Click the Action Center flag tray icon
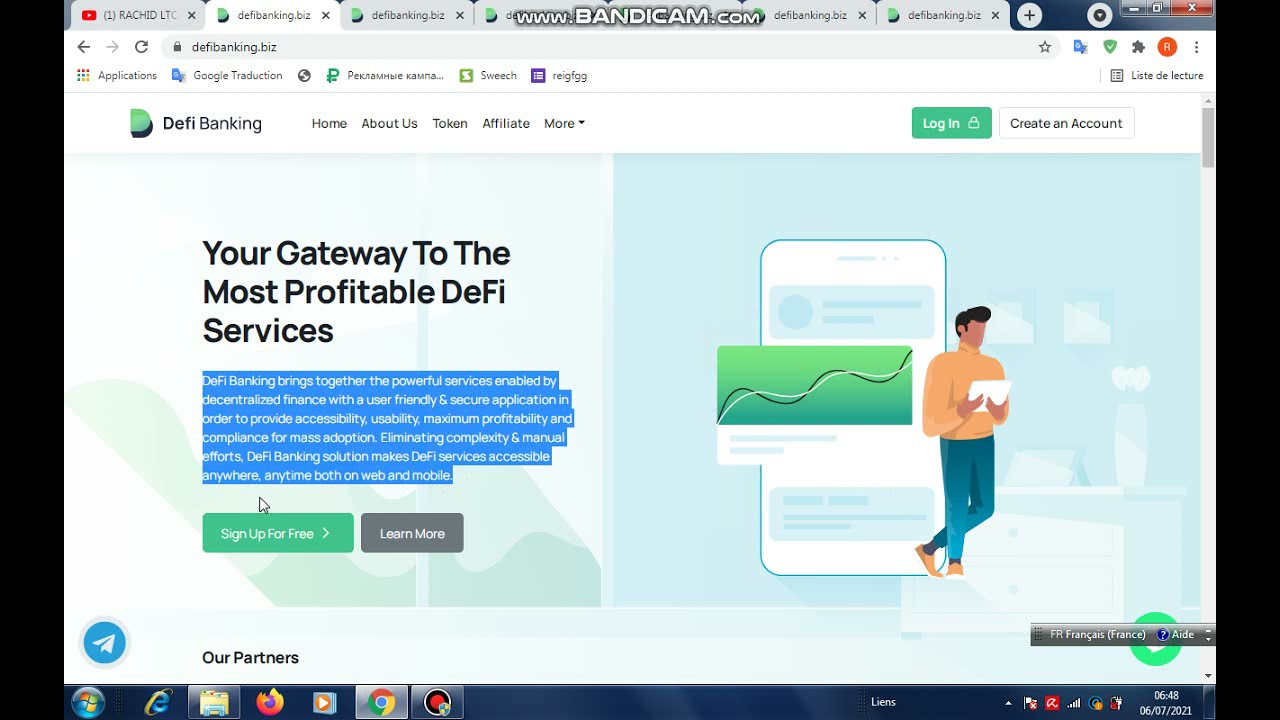The width and height of the screenshot is (1280, 720). [1031, 702]
